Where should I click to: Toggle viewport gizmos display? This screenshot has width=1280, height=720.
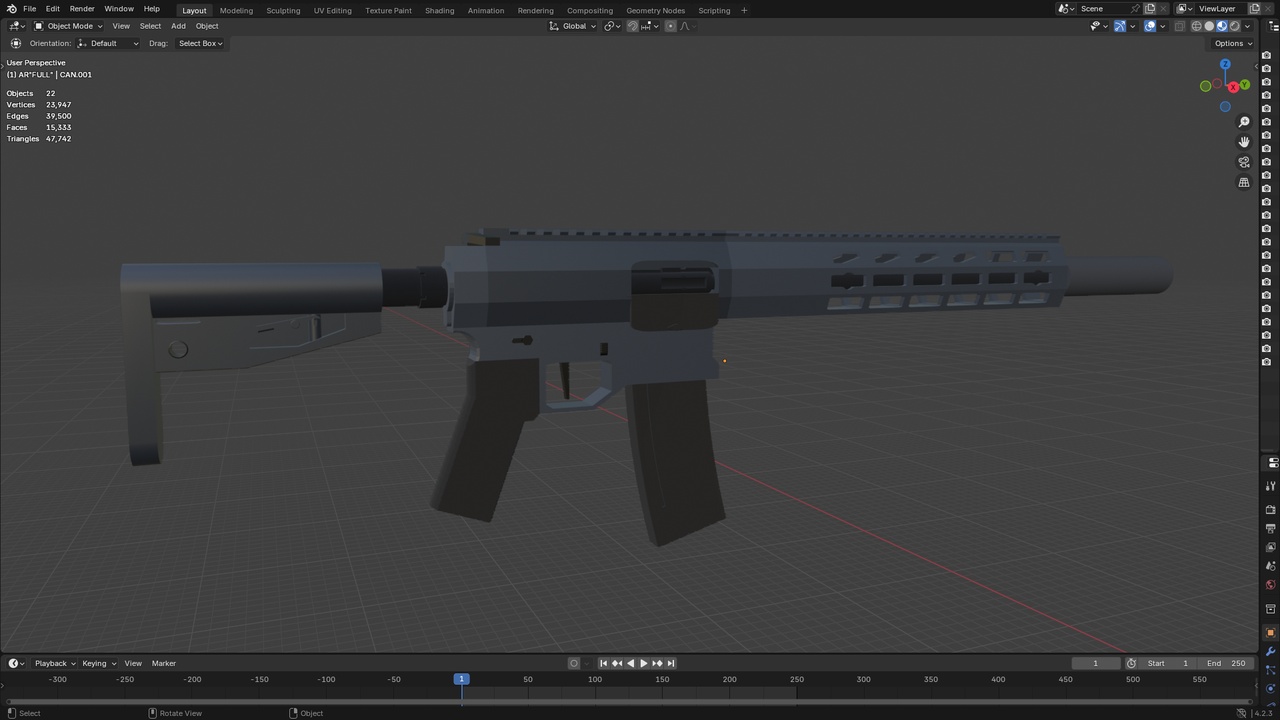click(x=1120, y=26)
